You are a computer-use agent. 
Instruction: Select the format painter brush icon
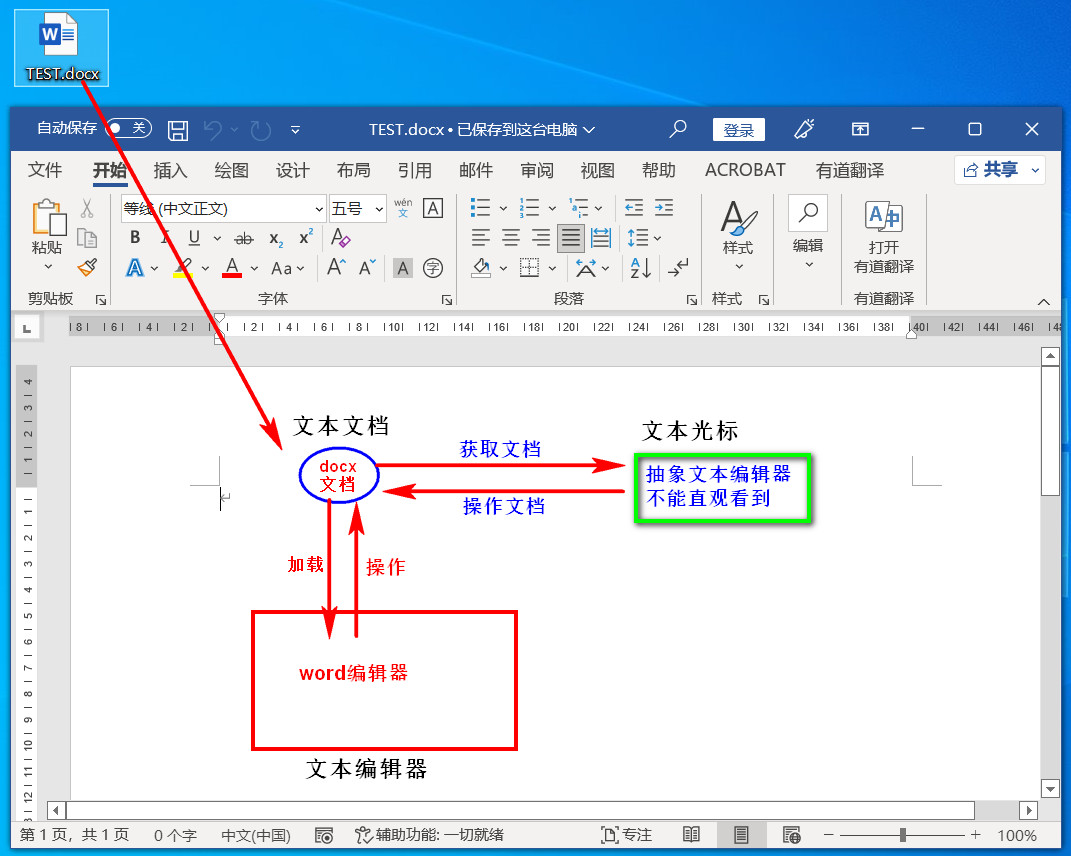[x=86, y=267]
